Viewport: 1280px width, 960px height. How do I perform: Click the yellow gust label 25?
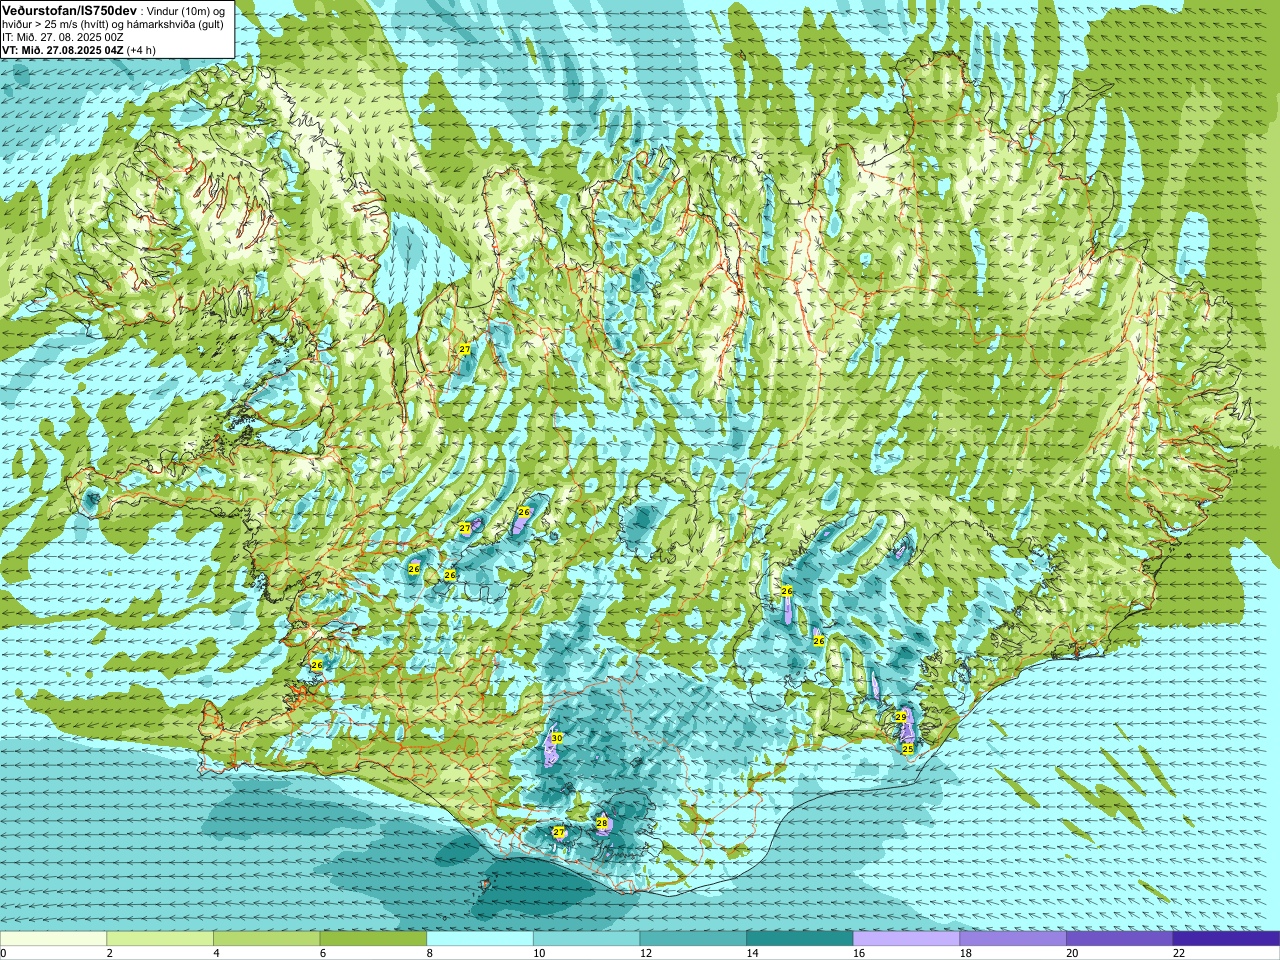[908, 749]
